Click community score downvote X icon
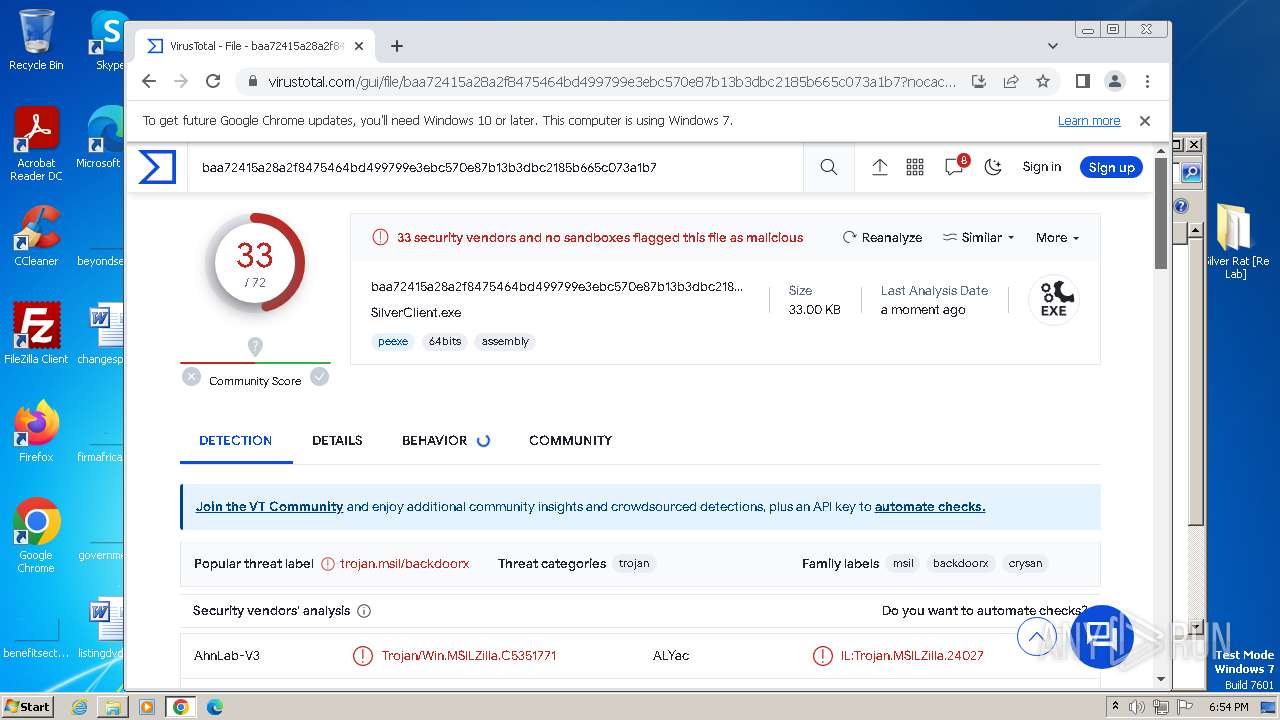 [x=191, y=377]
